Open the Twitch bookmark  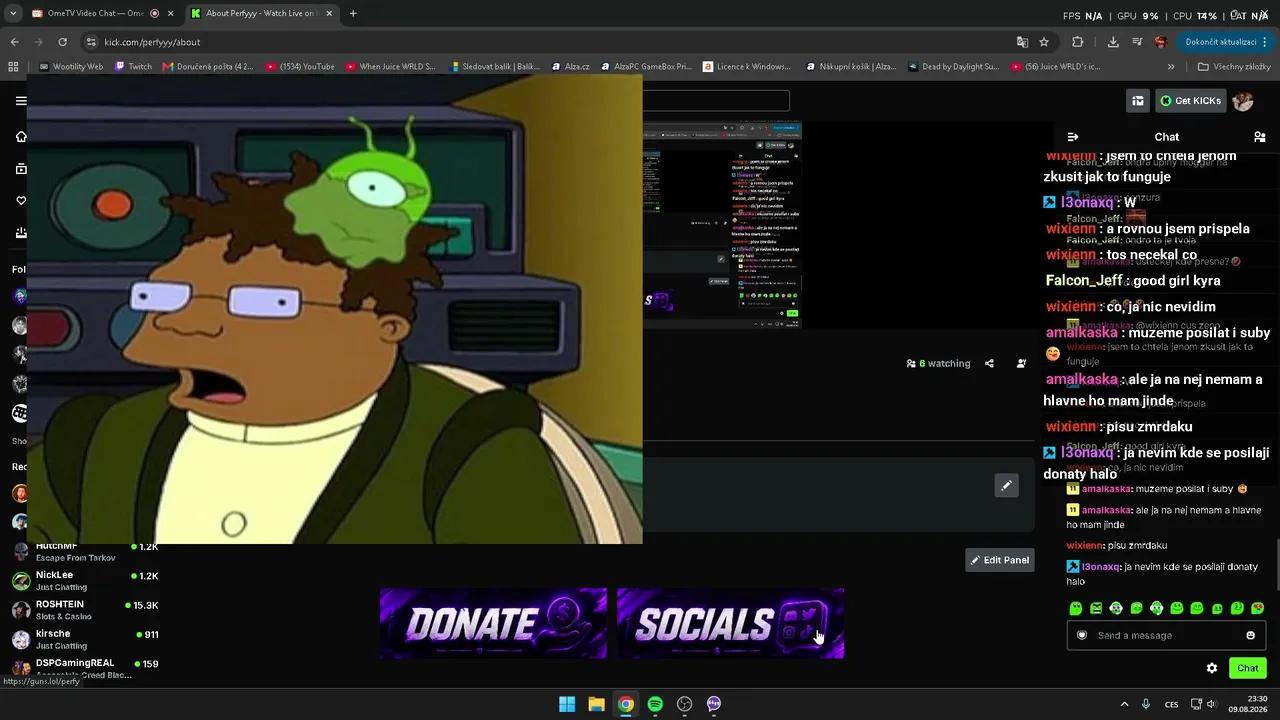134,67
